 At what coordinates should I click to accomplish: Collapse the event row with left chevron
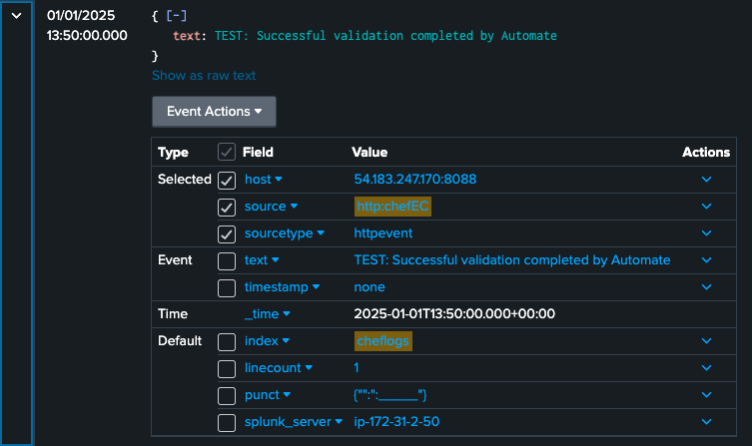coord(16,16)
